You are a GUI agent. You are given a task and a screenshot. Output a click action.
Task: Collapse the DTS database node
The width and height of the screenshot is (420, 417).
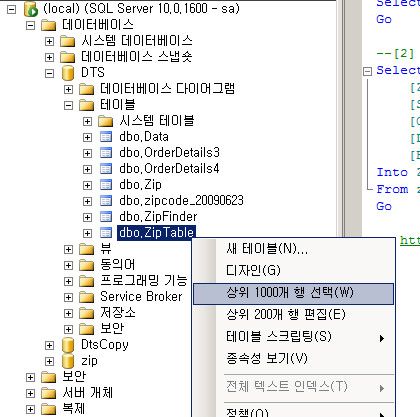(x=49, y=73)
